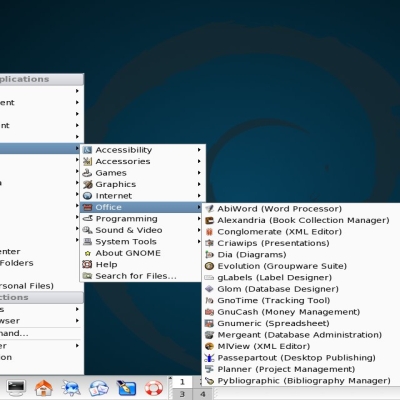Open Planner (Project Management)
Screen dimensions: 400x400
tap(301, 369)
